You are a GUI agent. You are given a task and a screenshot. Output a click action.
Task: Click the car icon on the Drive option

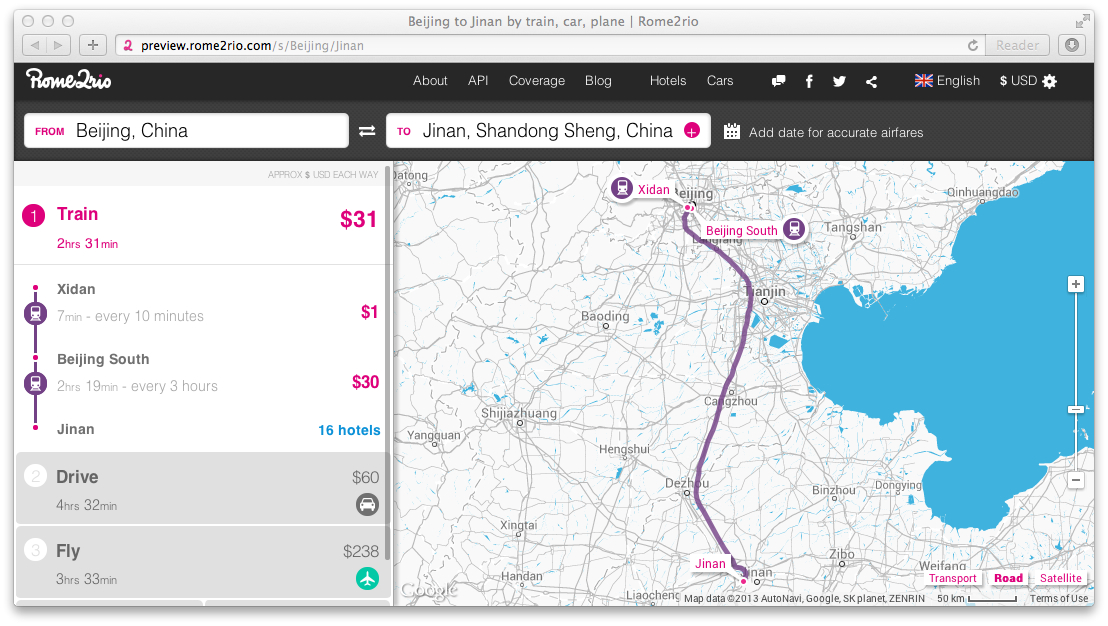pyautogui.click(x=367, y=504)
